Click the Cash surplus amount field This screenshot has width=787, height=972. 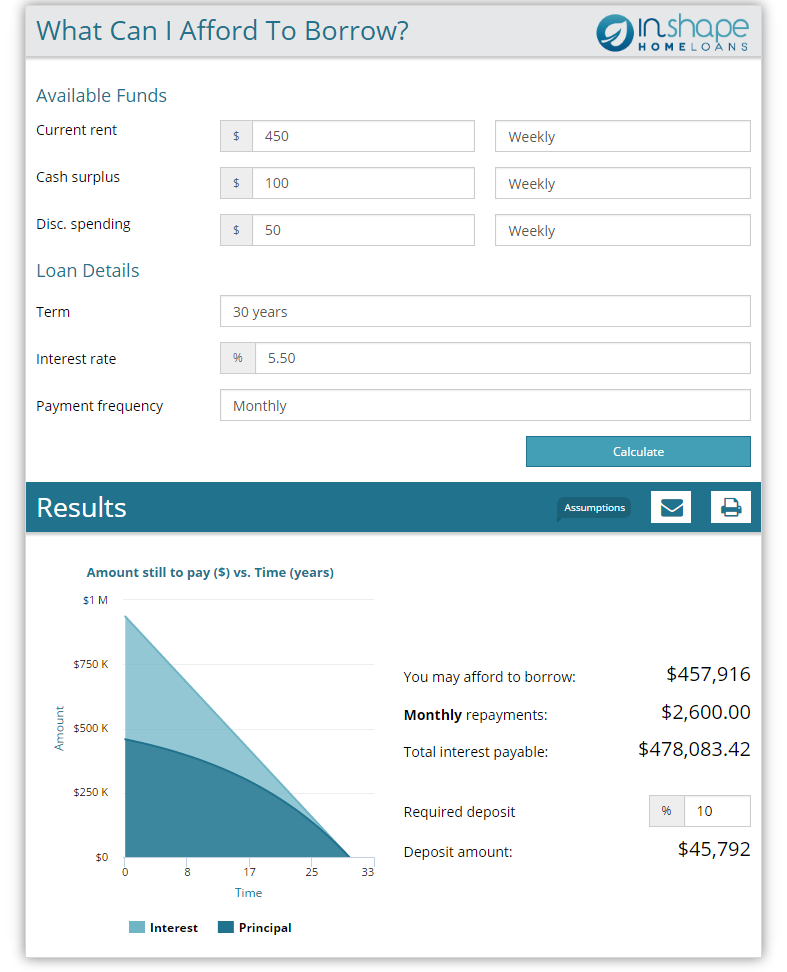[x=362, y=183]
